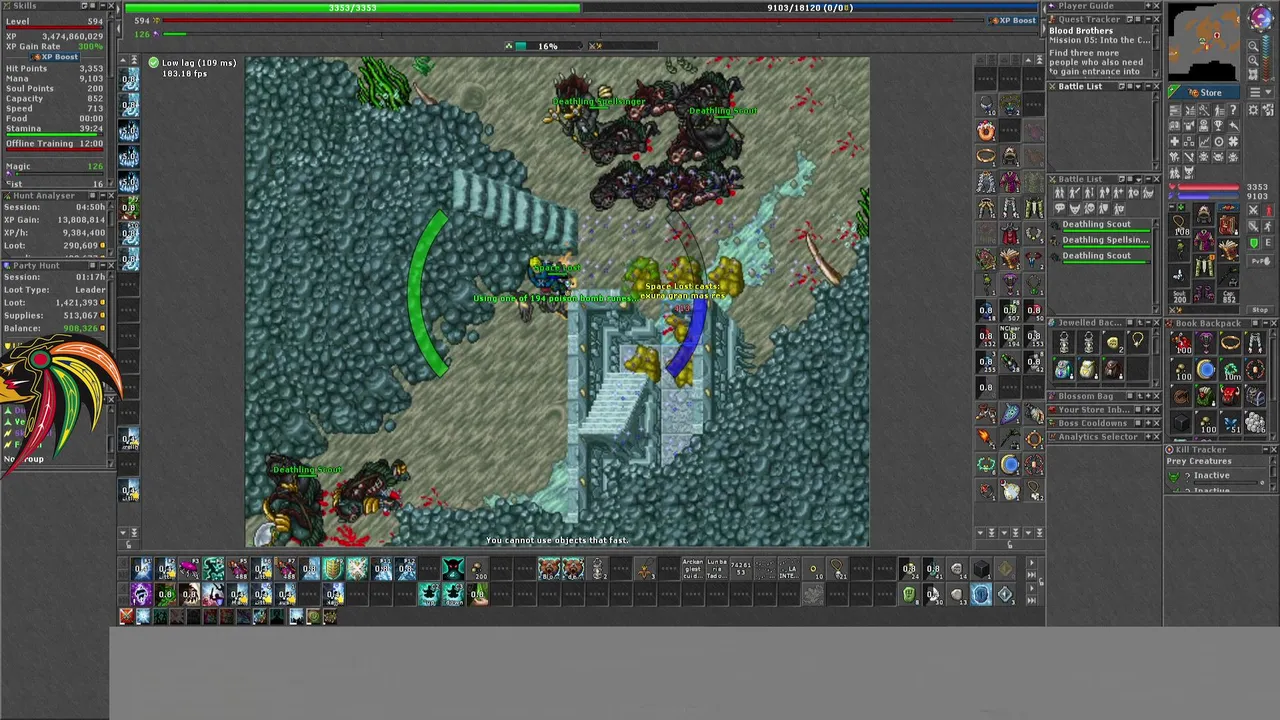Click the red health bar above the equipment

coord(1208,187)
